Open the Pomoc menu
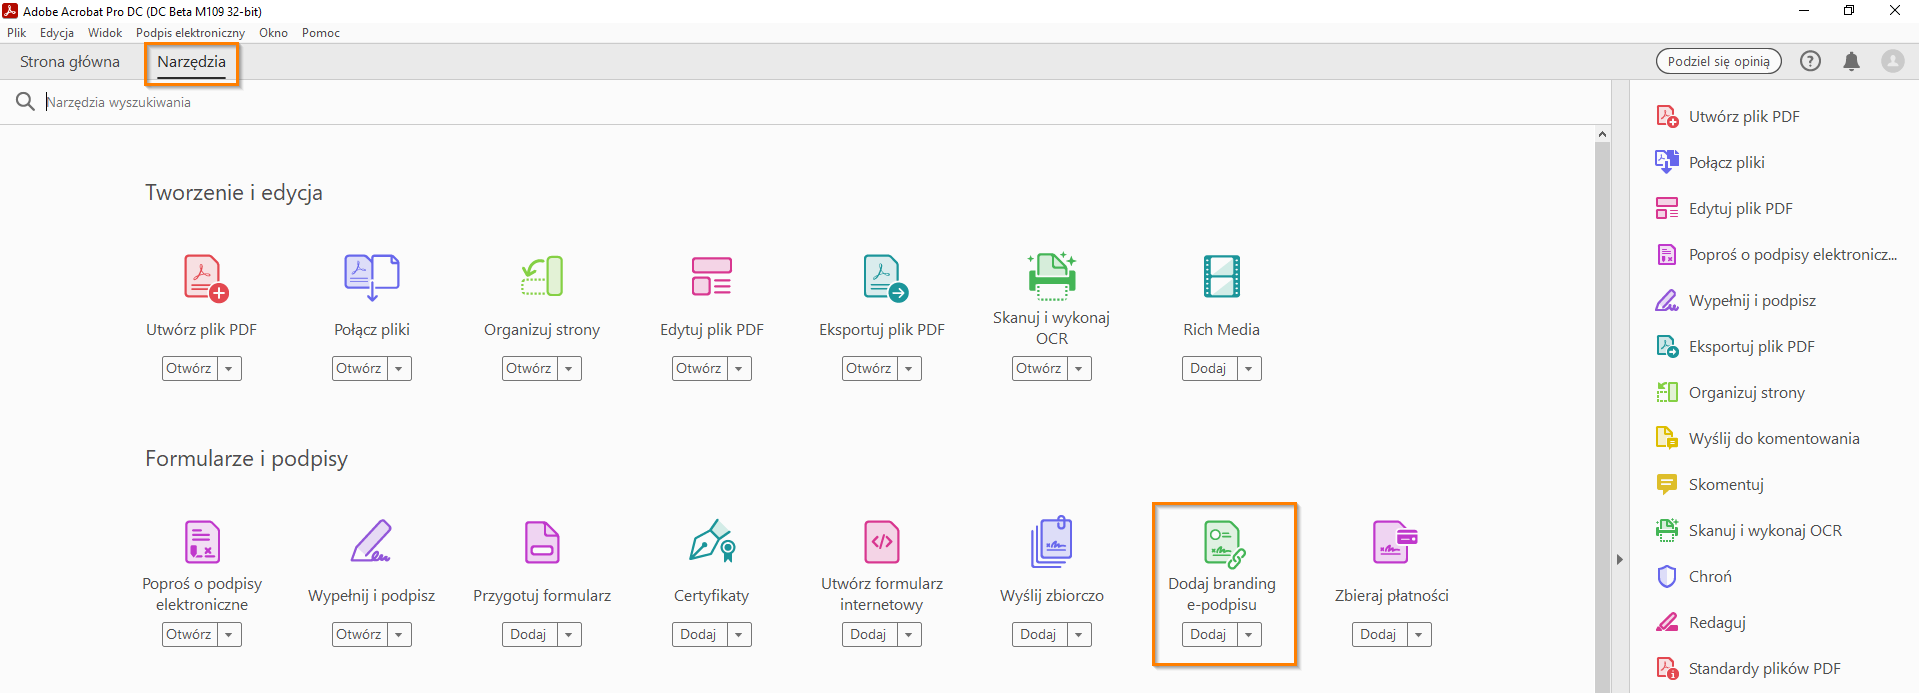Viewport: 1919px width, 693px height. 321,33
